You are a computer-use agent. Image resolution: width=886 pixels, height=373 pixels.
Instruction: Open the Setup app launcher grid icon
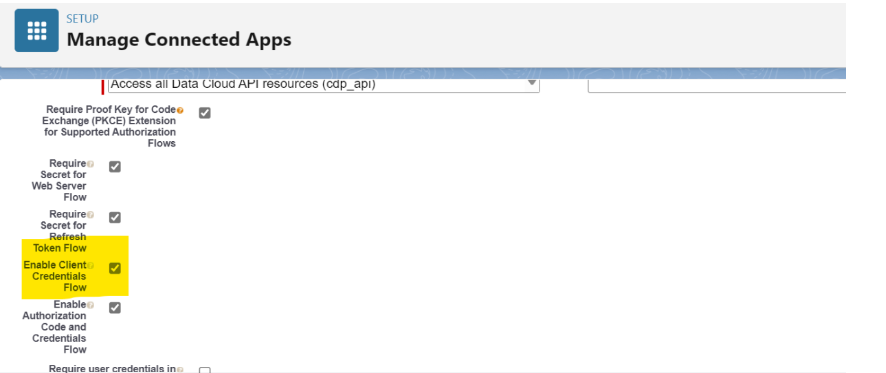pyautogui.click(x=37, y=31)
